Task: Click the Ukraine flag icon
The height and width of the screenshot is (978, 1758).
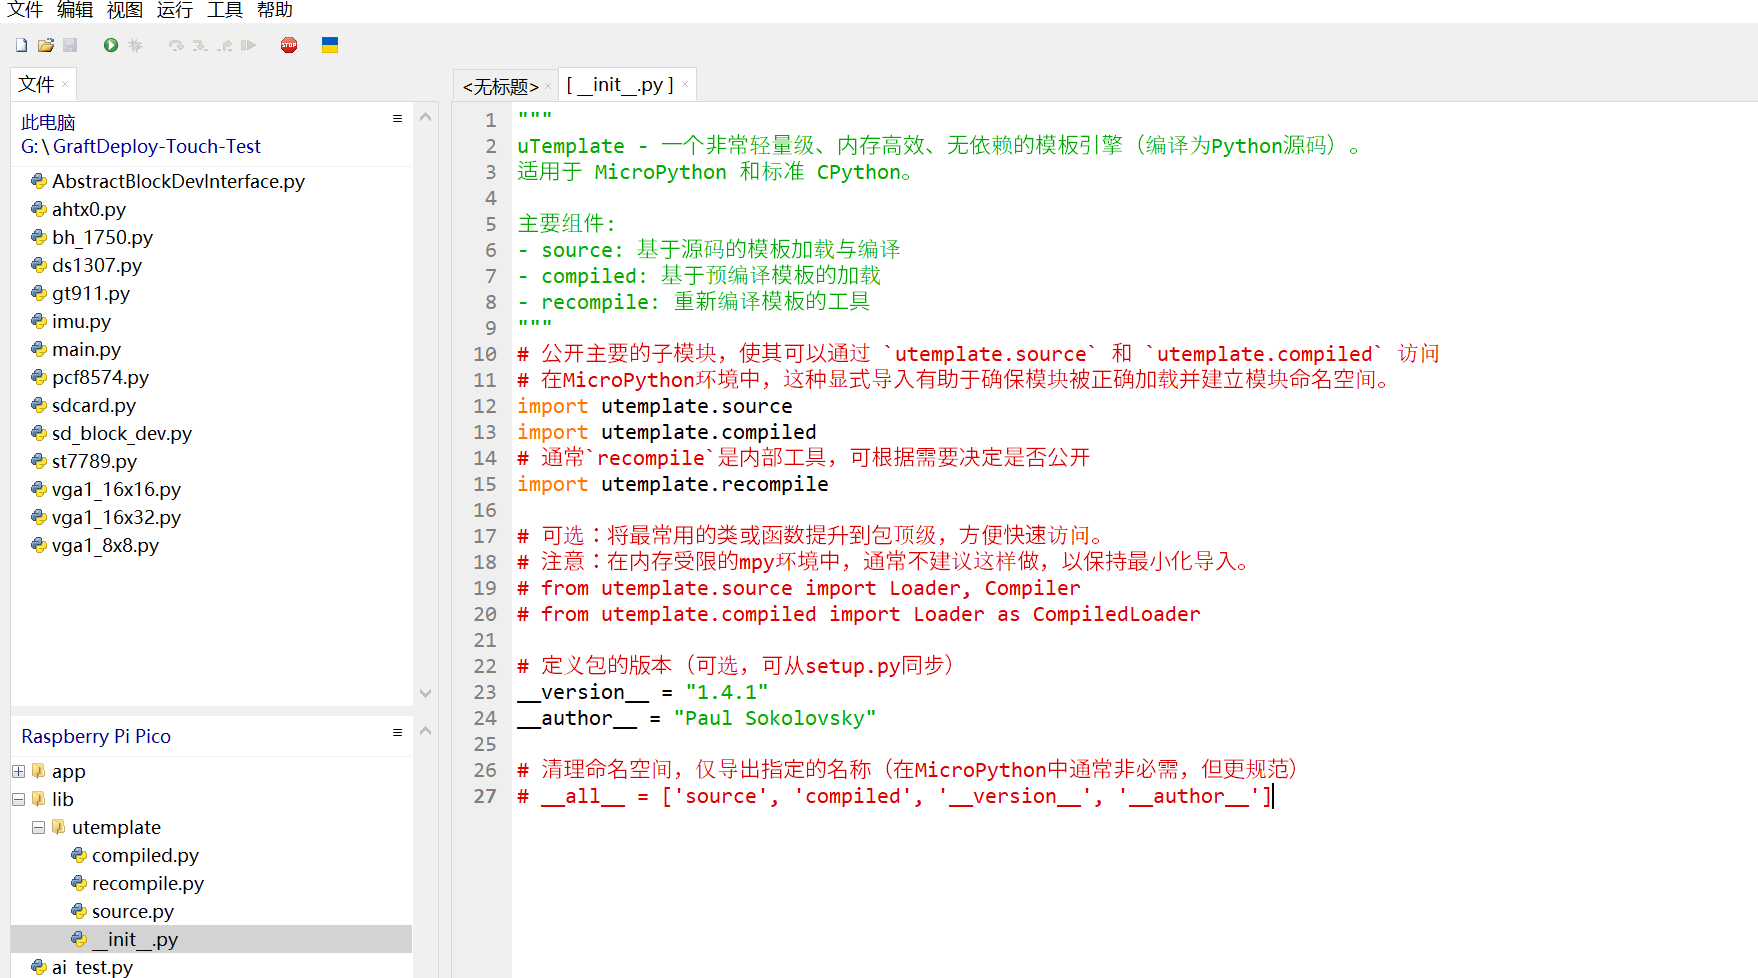Action: tap(330, 45)
